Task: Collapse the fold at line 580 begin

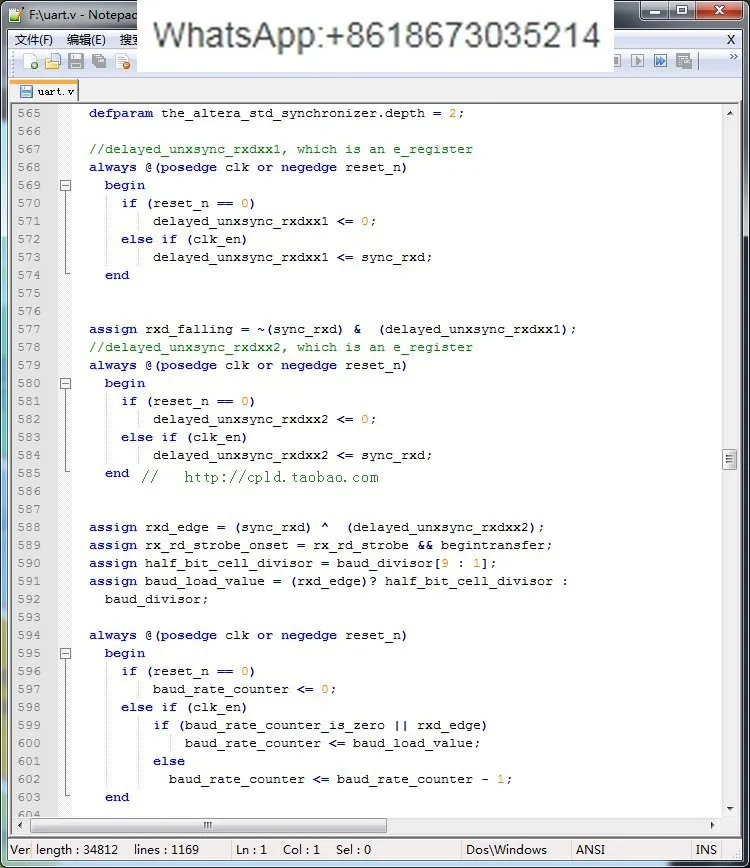Action: click(65, 384)
